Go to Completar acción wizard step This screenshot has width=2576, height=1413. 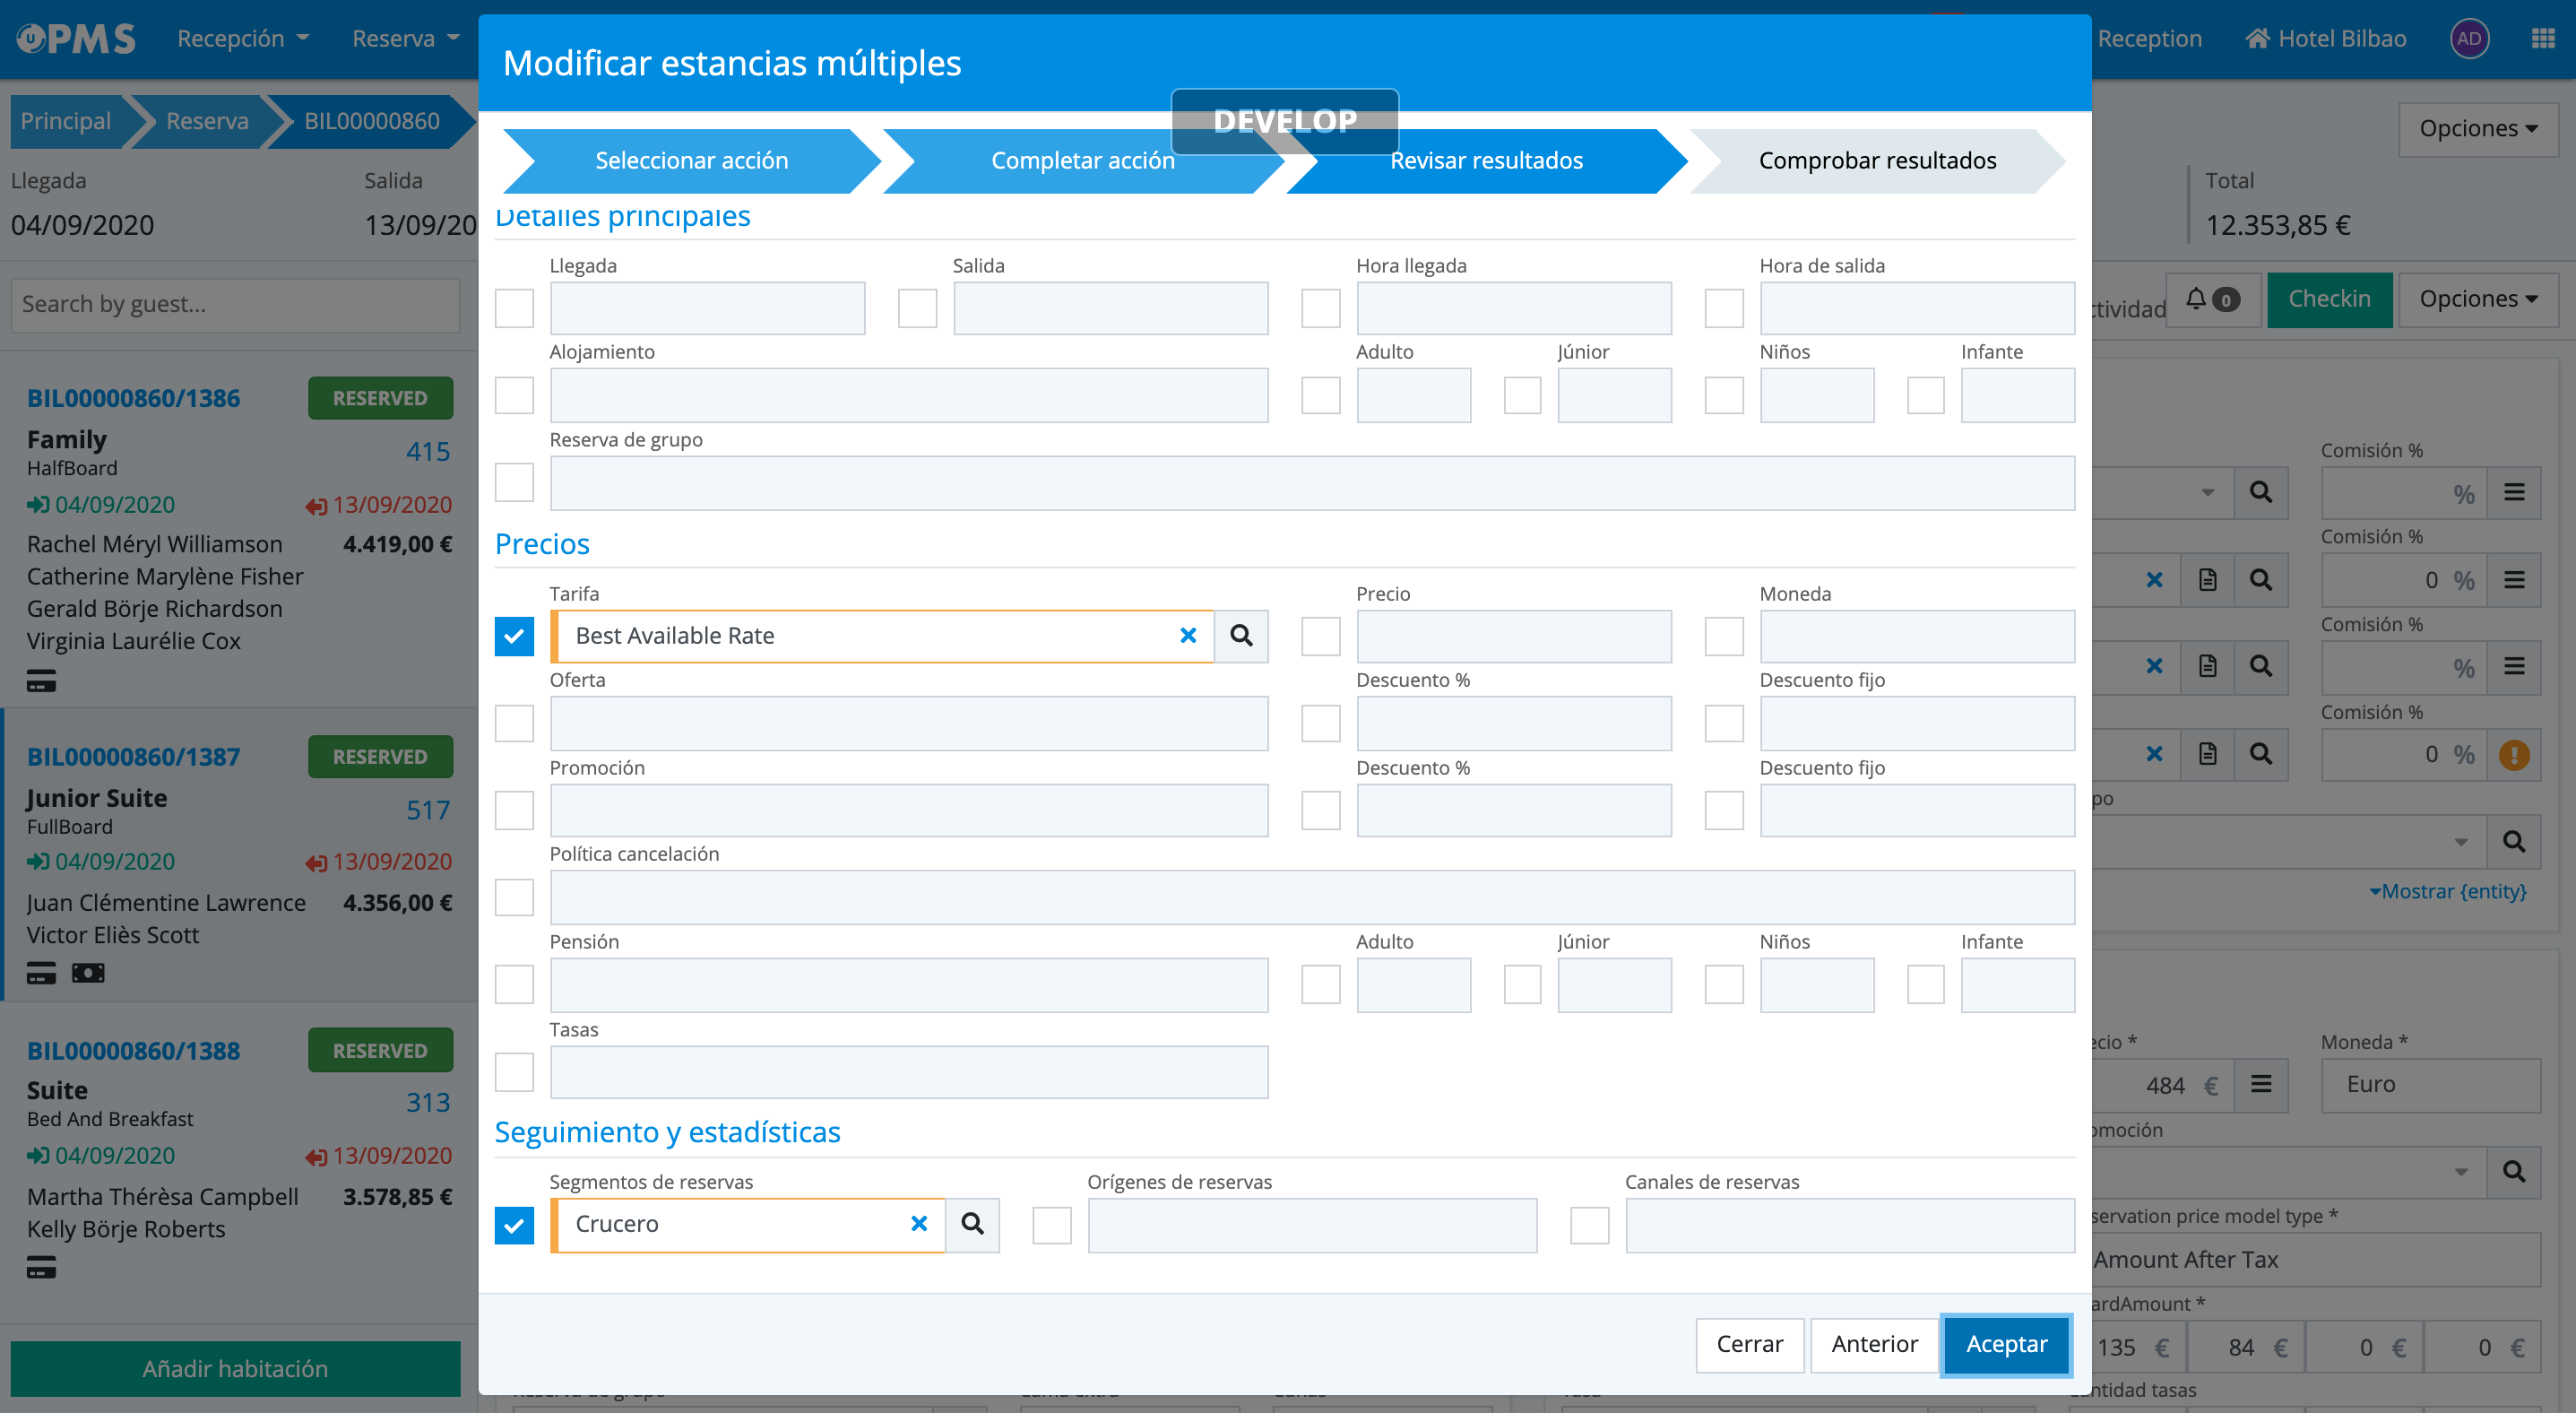[1082, 161]
